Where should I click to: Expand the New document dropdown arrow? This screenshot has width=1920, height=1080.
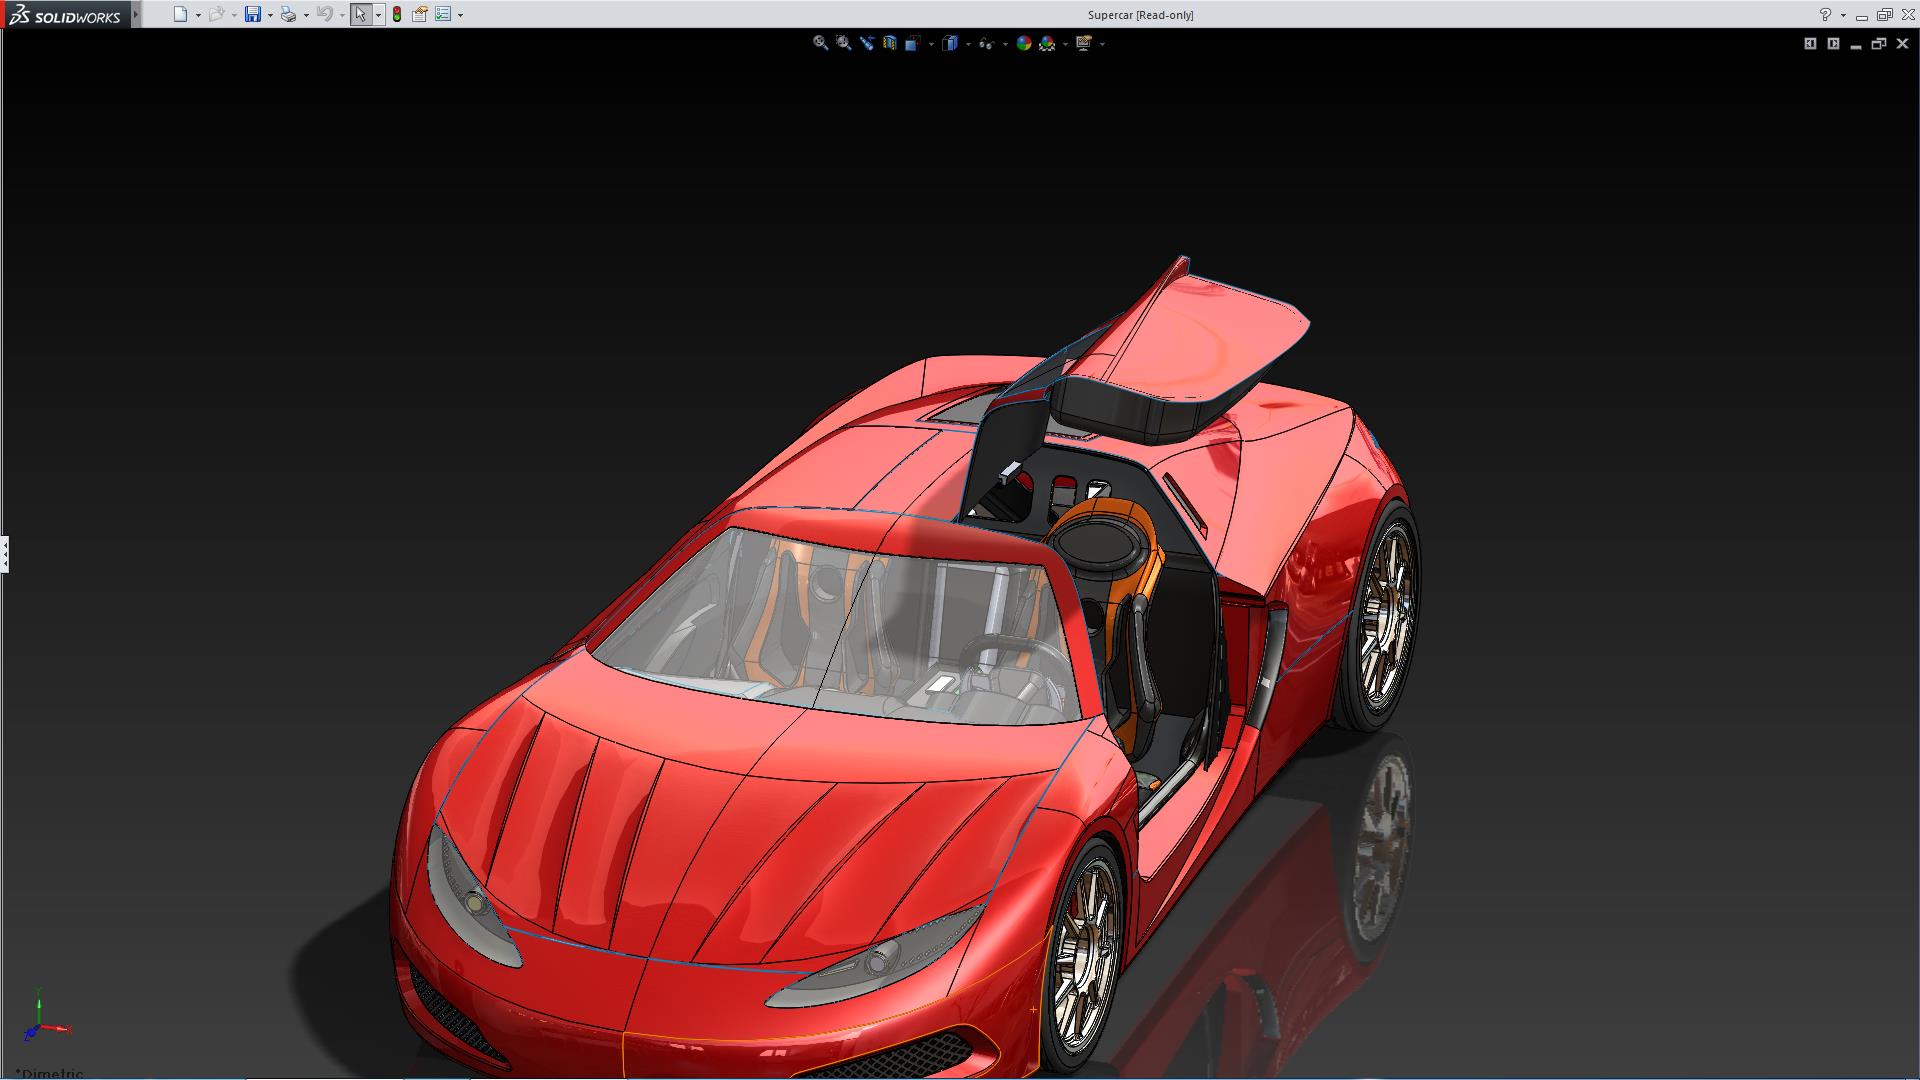pos(198,15)
